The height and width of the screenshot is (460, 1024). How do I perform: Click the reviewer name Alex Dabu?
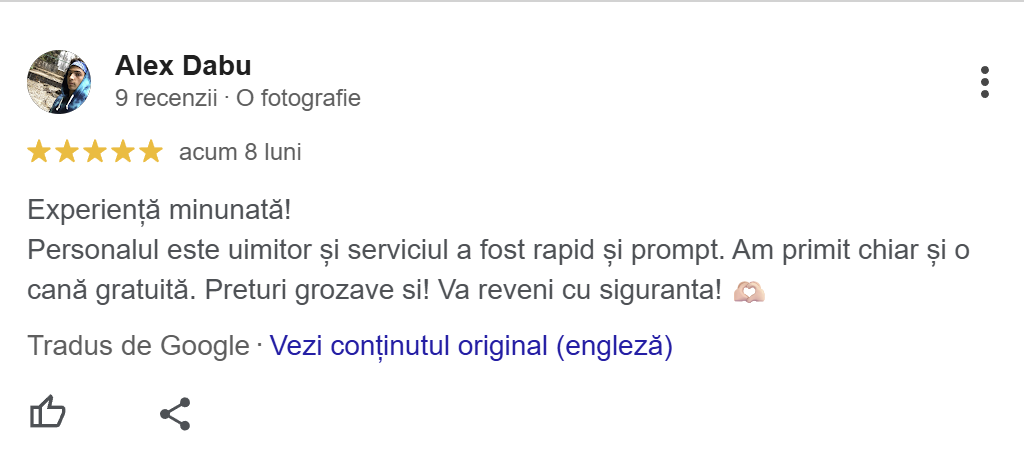coord(183,66)
